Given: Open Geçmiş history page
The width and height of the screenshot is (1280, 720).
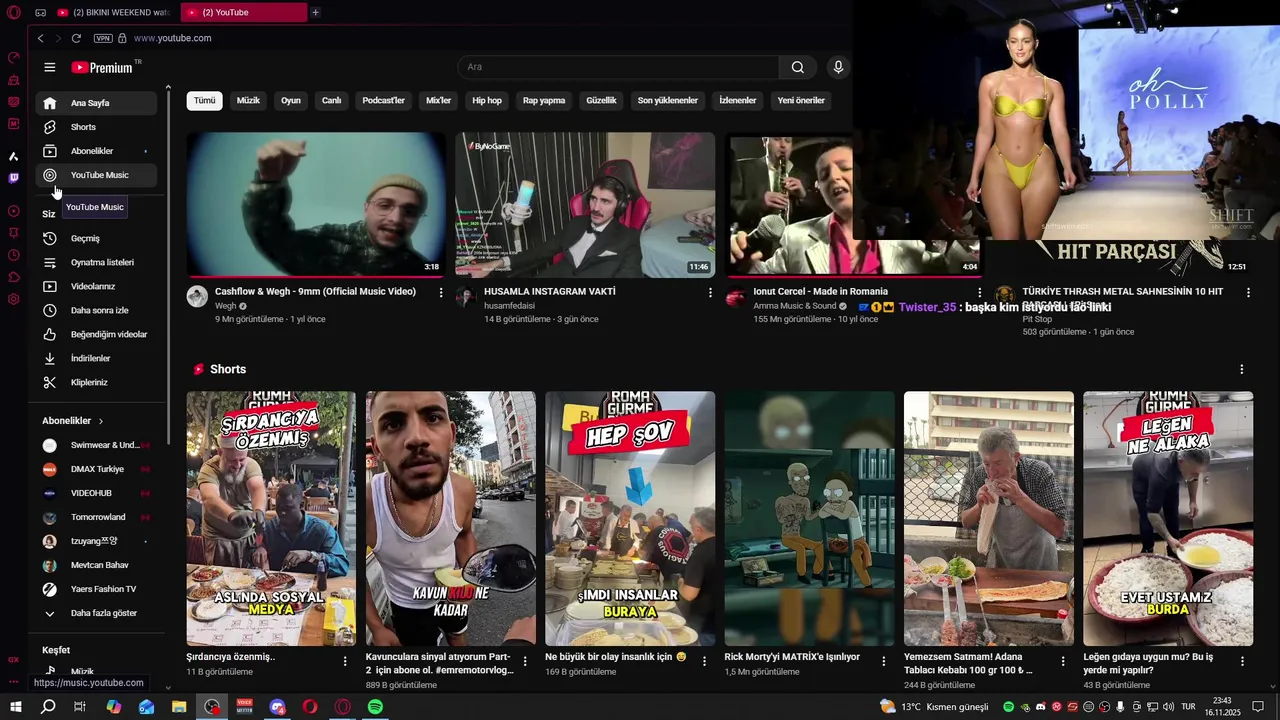Looking at the screenshot, I should pyautogui.click(x=97, y=239).
